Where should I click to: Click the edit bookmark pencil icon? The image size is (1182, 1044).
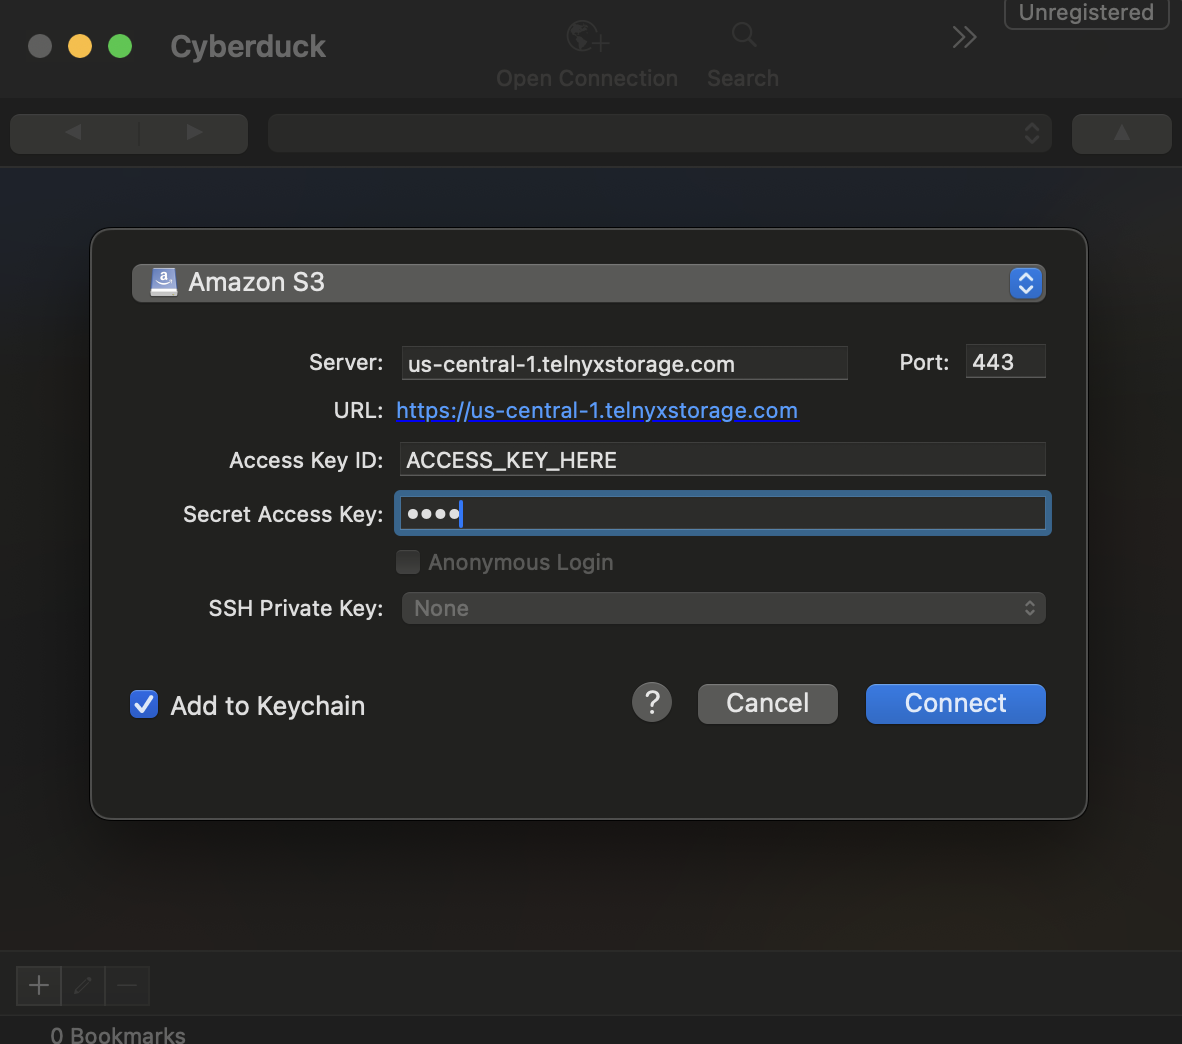click(83, 985)
